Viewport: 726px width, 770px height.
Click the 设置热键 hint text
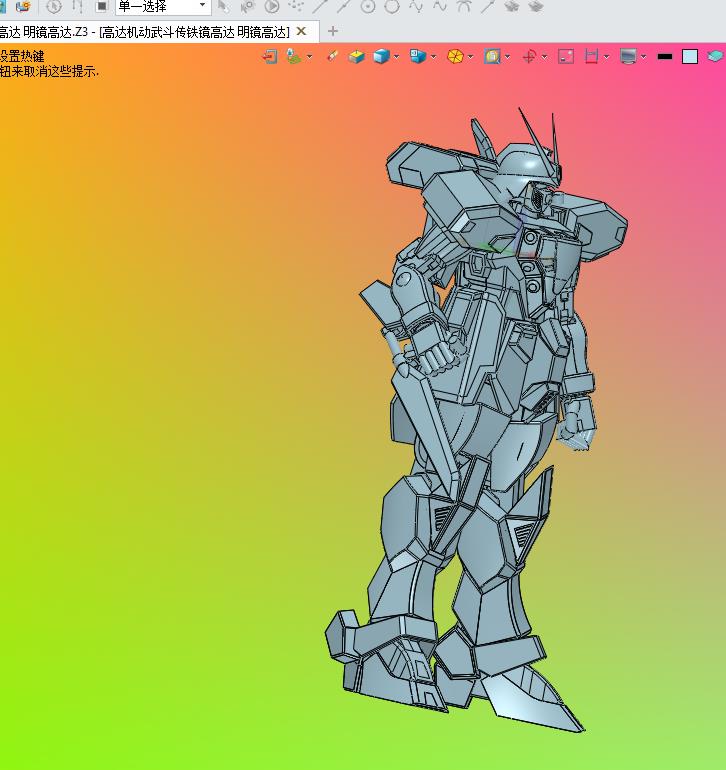[x=22, y=56]
